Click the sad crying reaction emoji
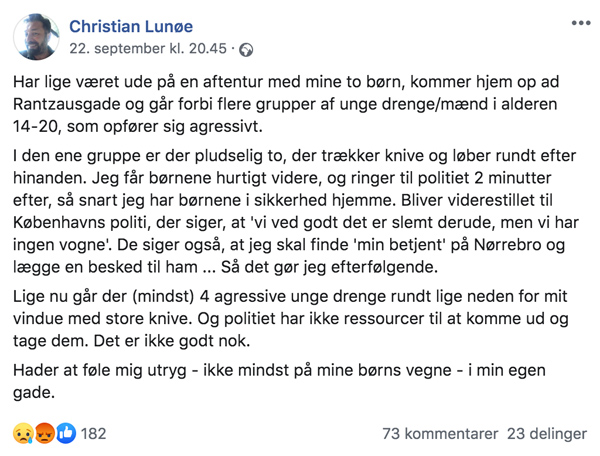This screenshot has height=456, width=600. point(23,433)
